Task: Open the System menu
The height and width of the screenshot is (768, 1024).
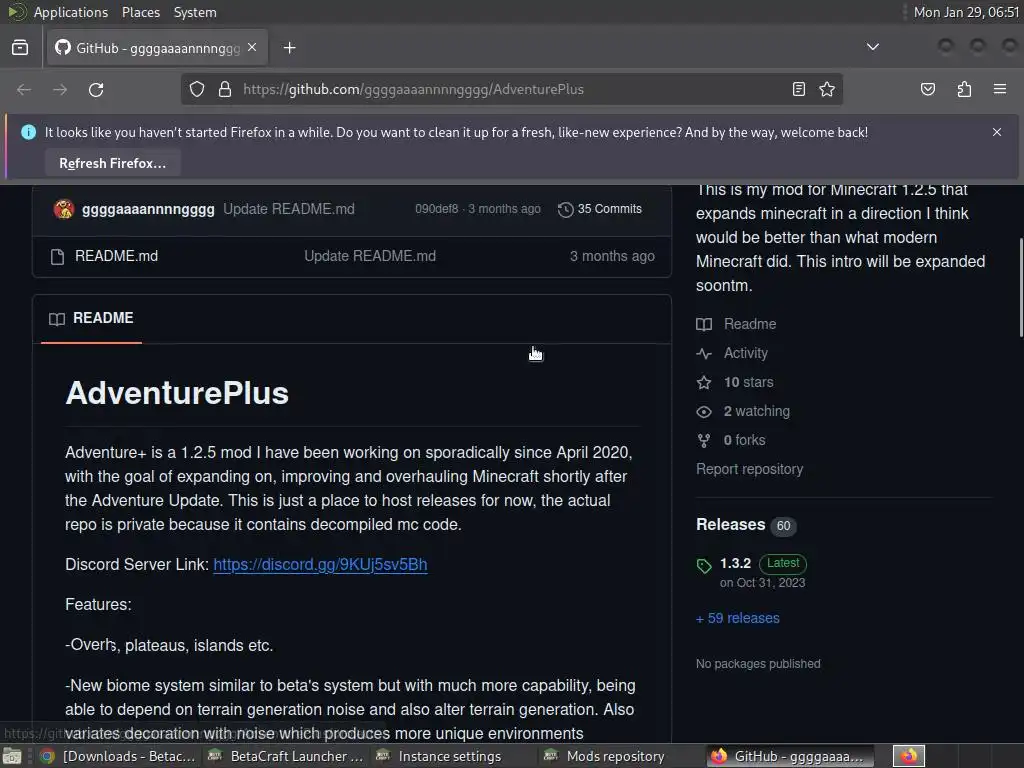Action: [195, 12]
